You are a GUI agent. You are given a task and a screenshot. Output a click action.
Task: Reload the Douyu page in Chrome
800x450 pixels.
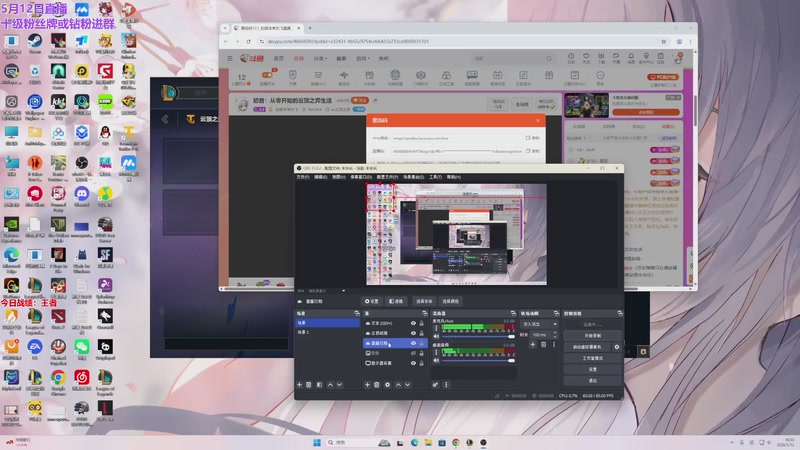(x=248, y=41)
